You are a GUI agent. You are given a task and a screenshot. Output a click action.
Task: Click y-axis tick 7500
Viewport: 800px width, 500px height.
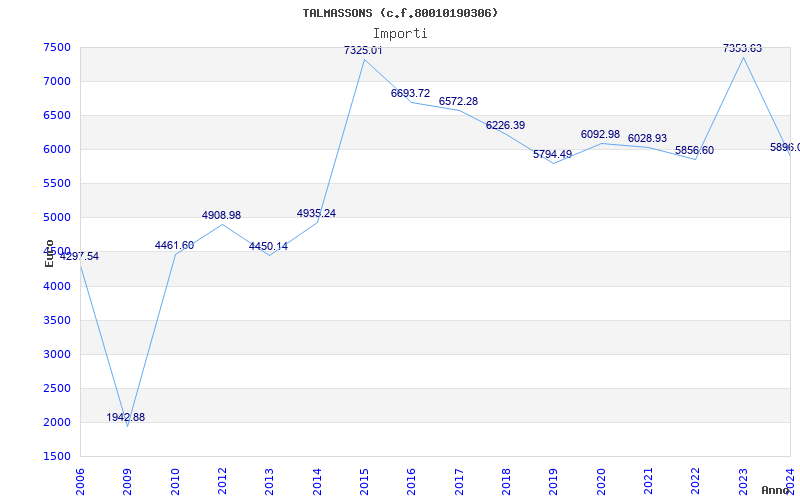[x=57, y=47]
